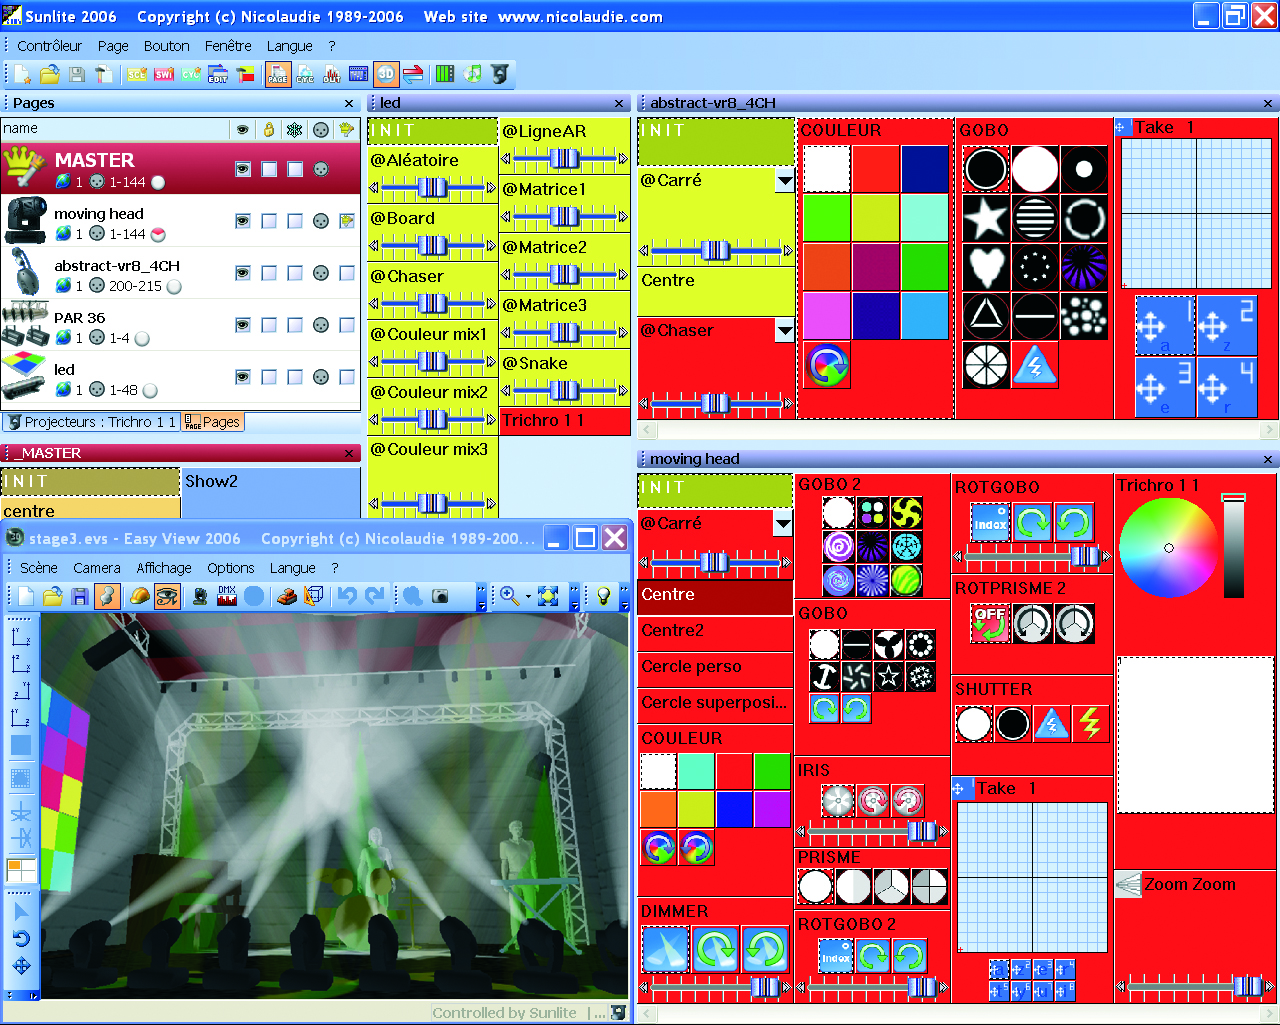
Task: Select the heart-shaped gobo icon
Action: coord(985,267)
